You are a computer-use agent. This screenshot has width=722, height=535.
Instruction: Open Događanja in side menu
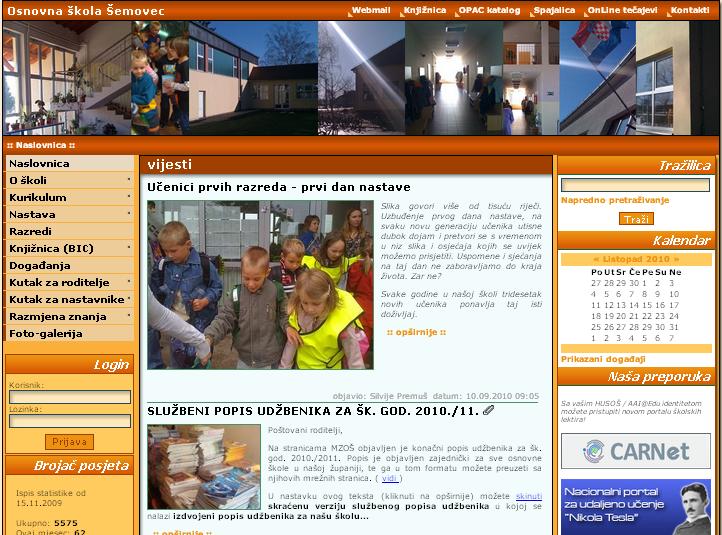click(x=70, y=266)
